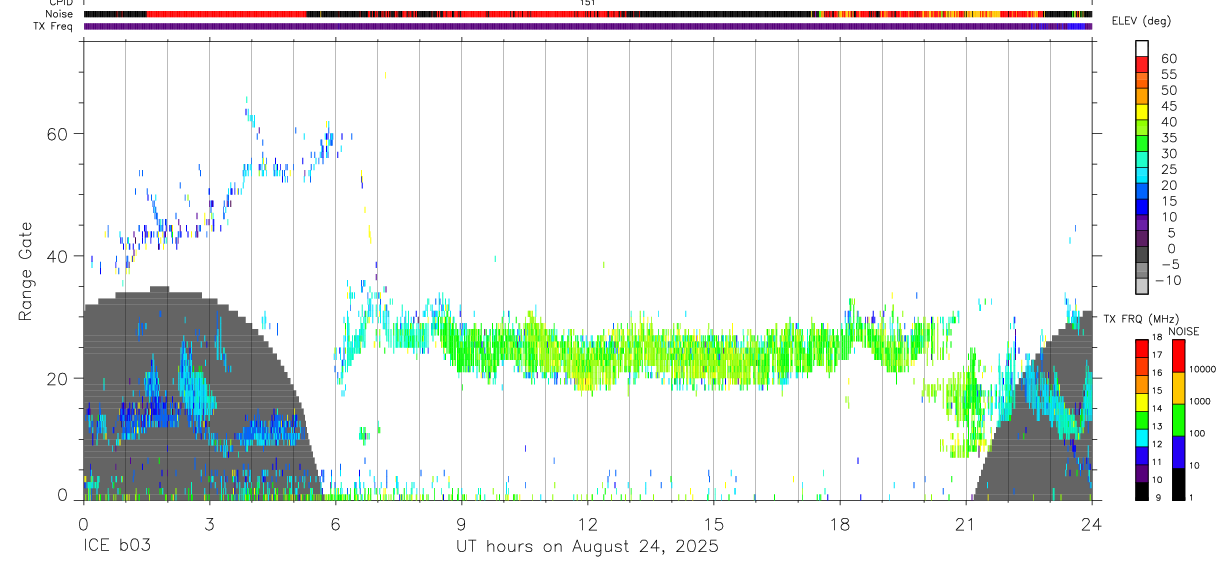The height and width of the screenshot is (567, 1228).
Task: Click the red segment of the NOISE color scale
Action: [1181, 356]
